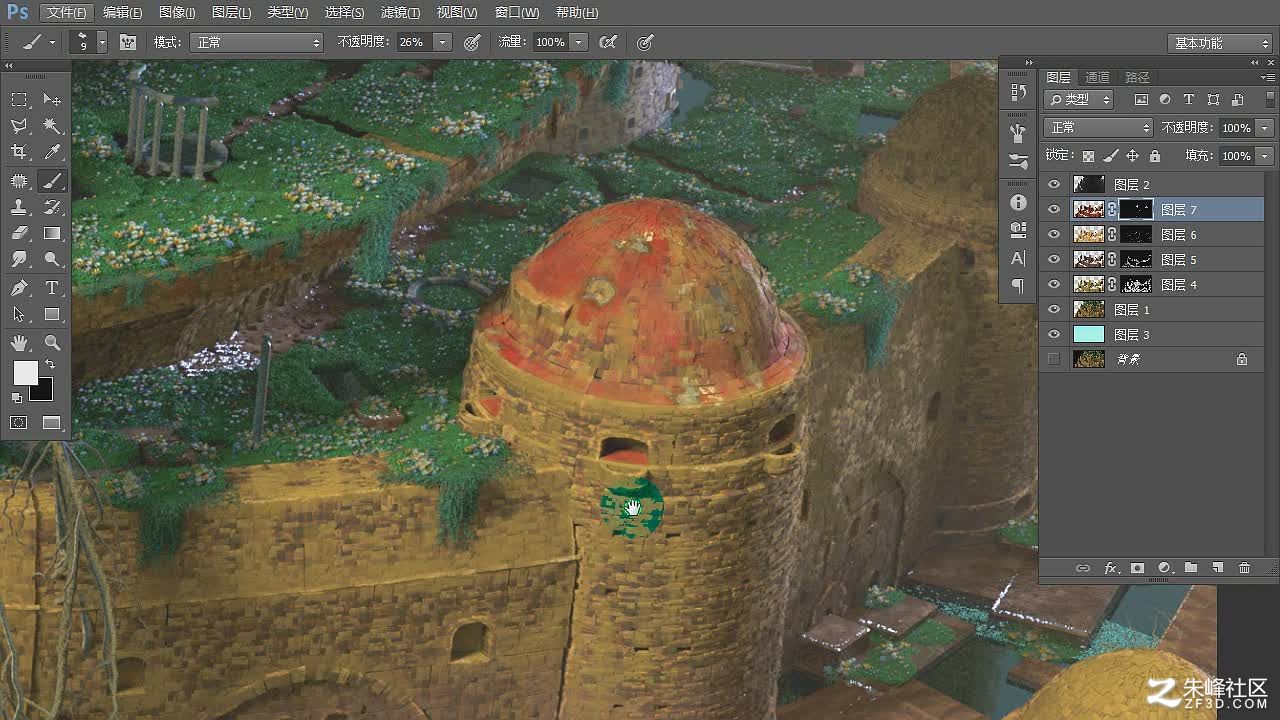Select the Pen tool

[x=19, y=288]
